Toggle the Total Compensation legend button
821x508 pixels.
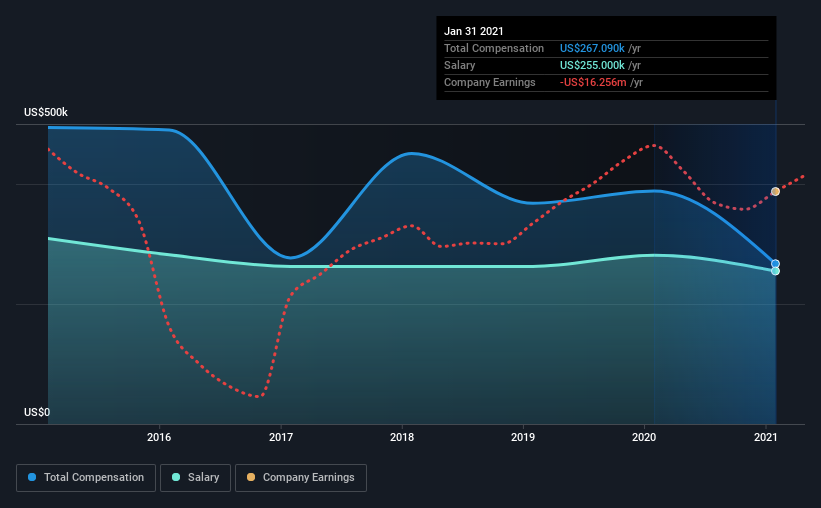(86, 478)
